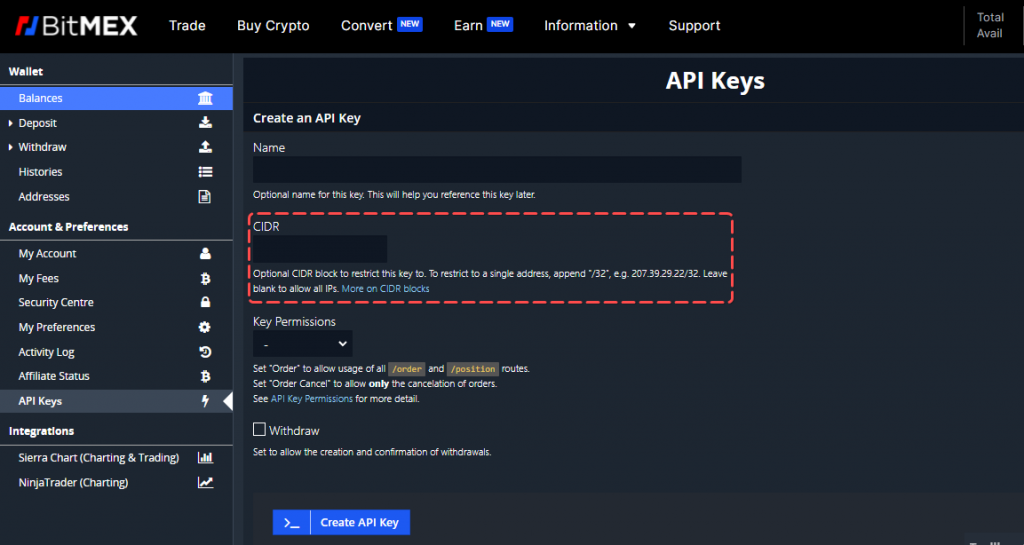The width and height of the screenshot is (1024, 545).
Task: Click the document icon beside Addresses
Action: click(204, 196)
